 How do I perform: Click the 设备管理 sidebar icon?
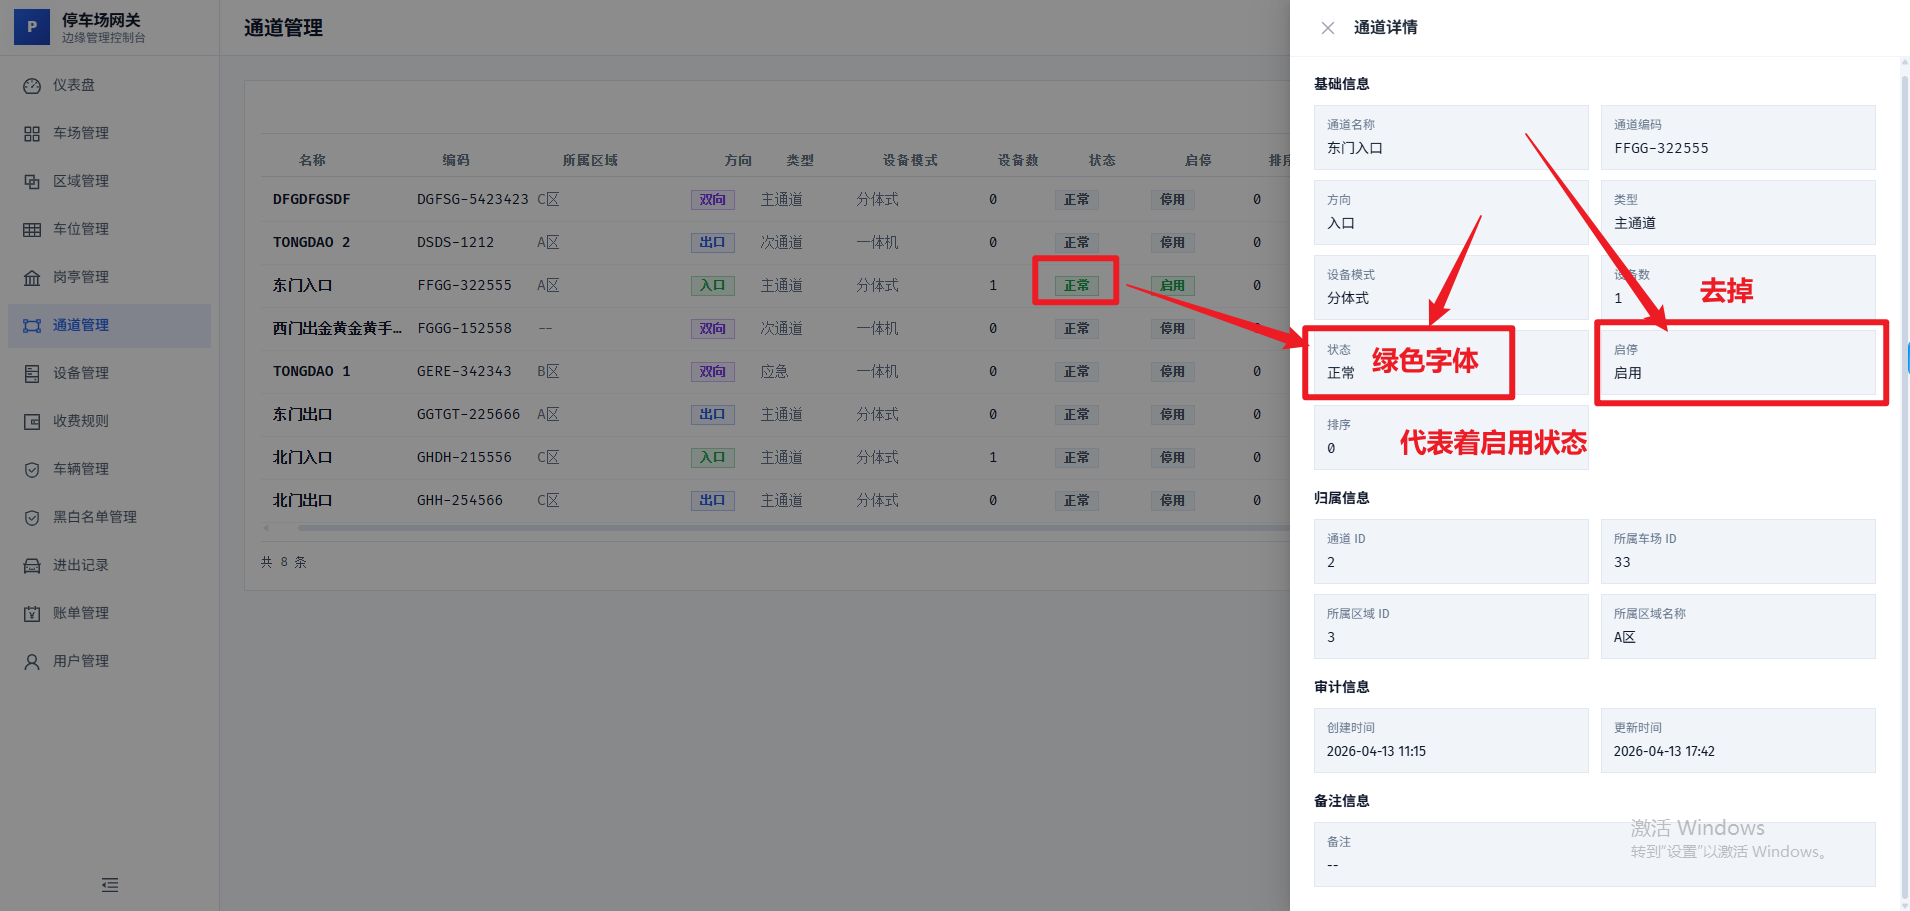coord(32,374)
